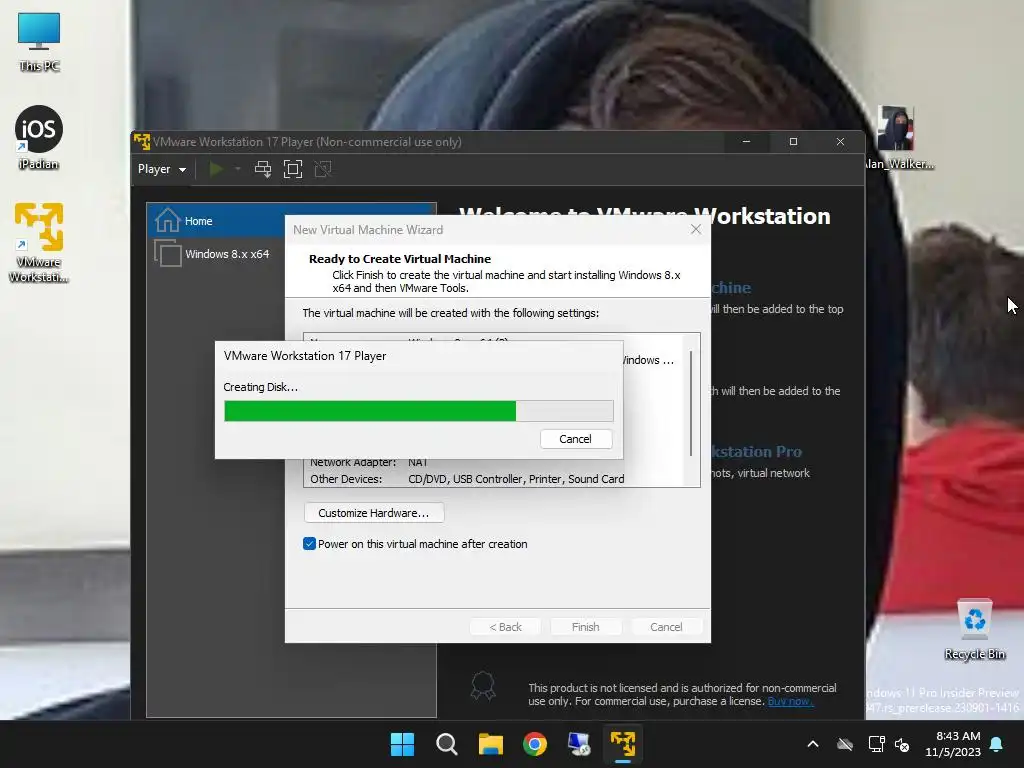Click the Back button in wizard
Screen dimensions: 1024x768
505,627
